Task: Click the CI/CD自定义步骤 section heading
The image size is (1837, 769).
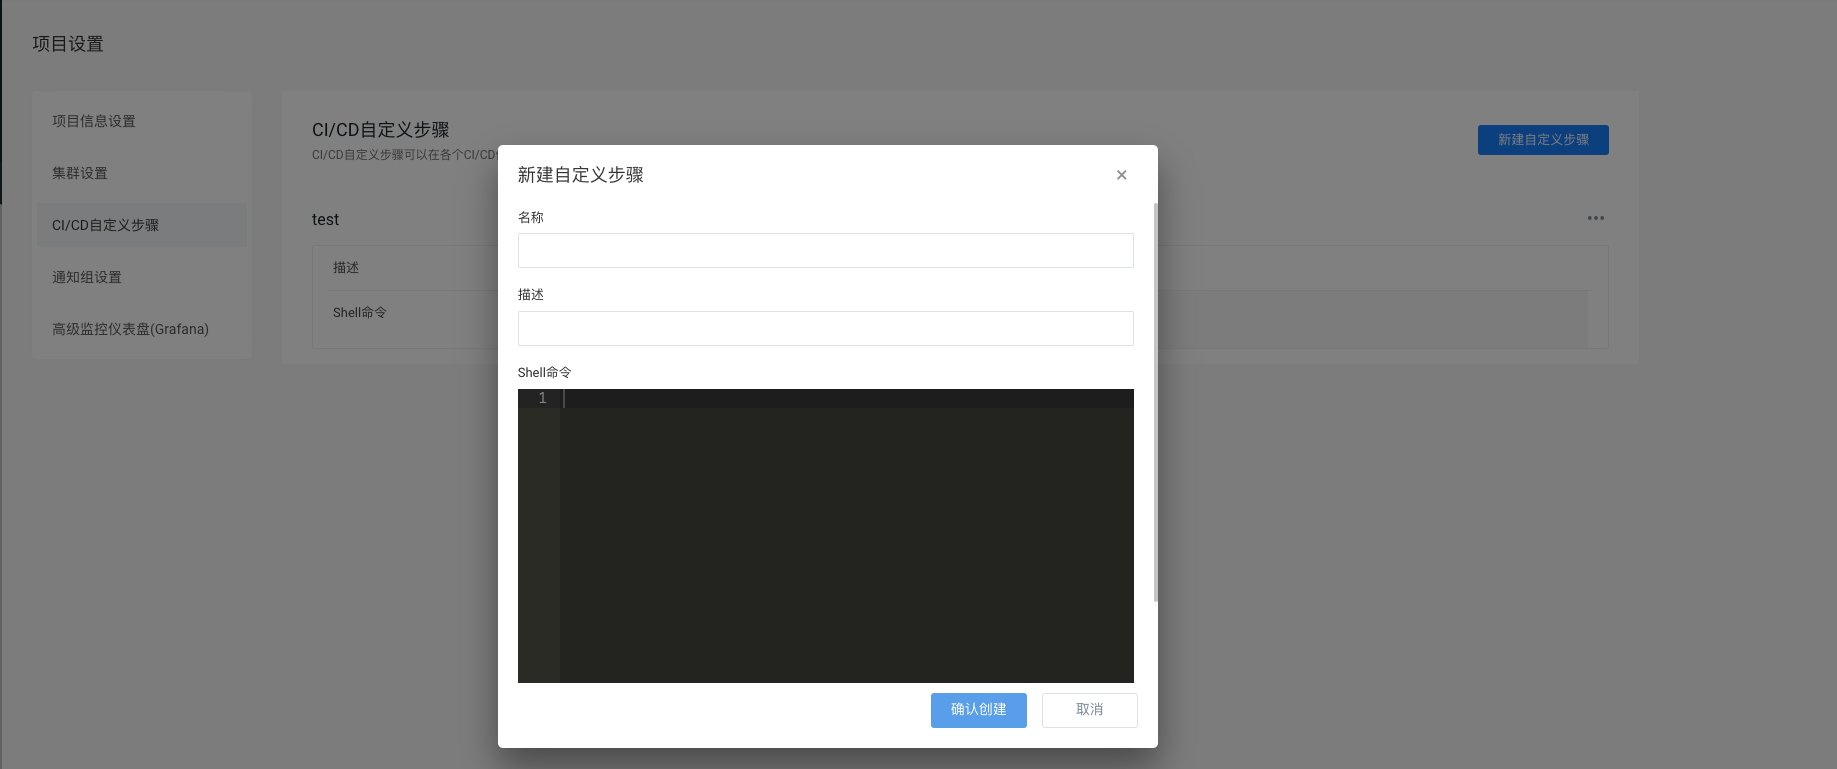Action: (x=381, y=130)
